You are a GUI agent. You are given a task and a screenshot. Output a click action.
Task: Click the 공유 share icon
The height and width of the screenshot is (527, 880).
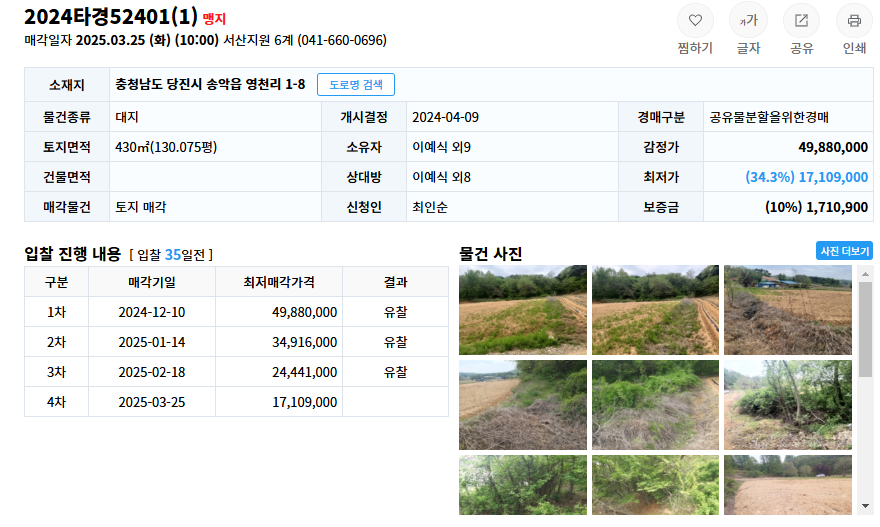pos(801,21)
